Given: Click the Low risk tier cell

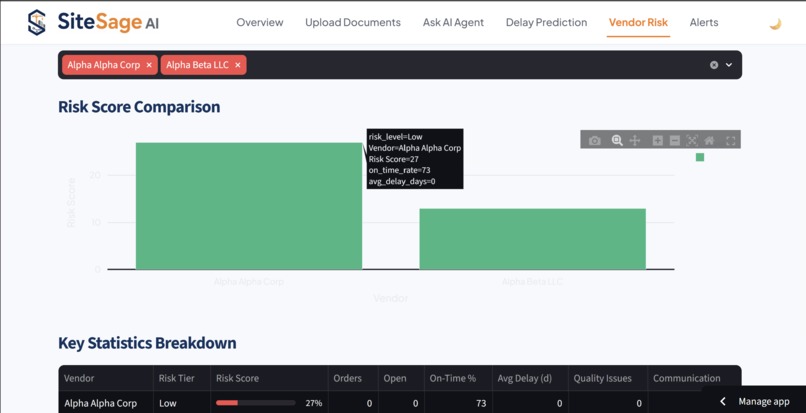Looking at the screenshot, I should pyautogui.click(x=181, y=403).
